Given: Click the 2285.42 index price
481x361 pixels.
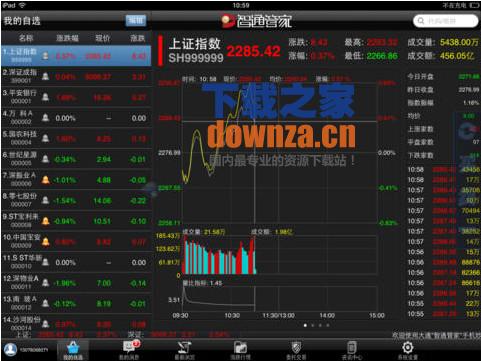Looking at the screenshot, I should click(254, 51).
